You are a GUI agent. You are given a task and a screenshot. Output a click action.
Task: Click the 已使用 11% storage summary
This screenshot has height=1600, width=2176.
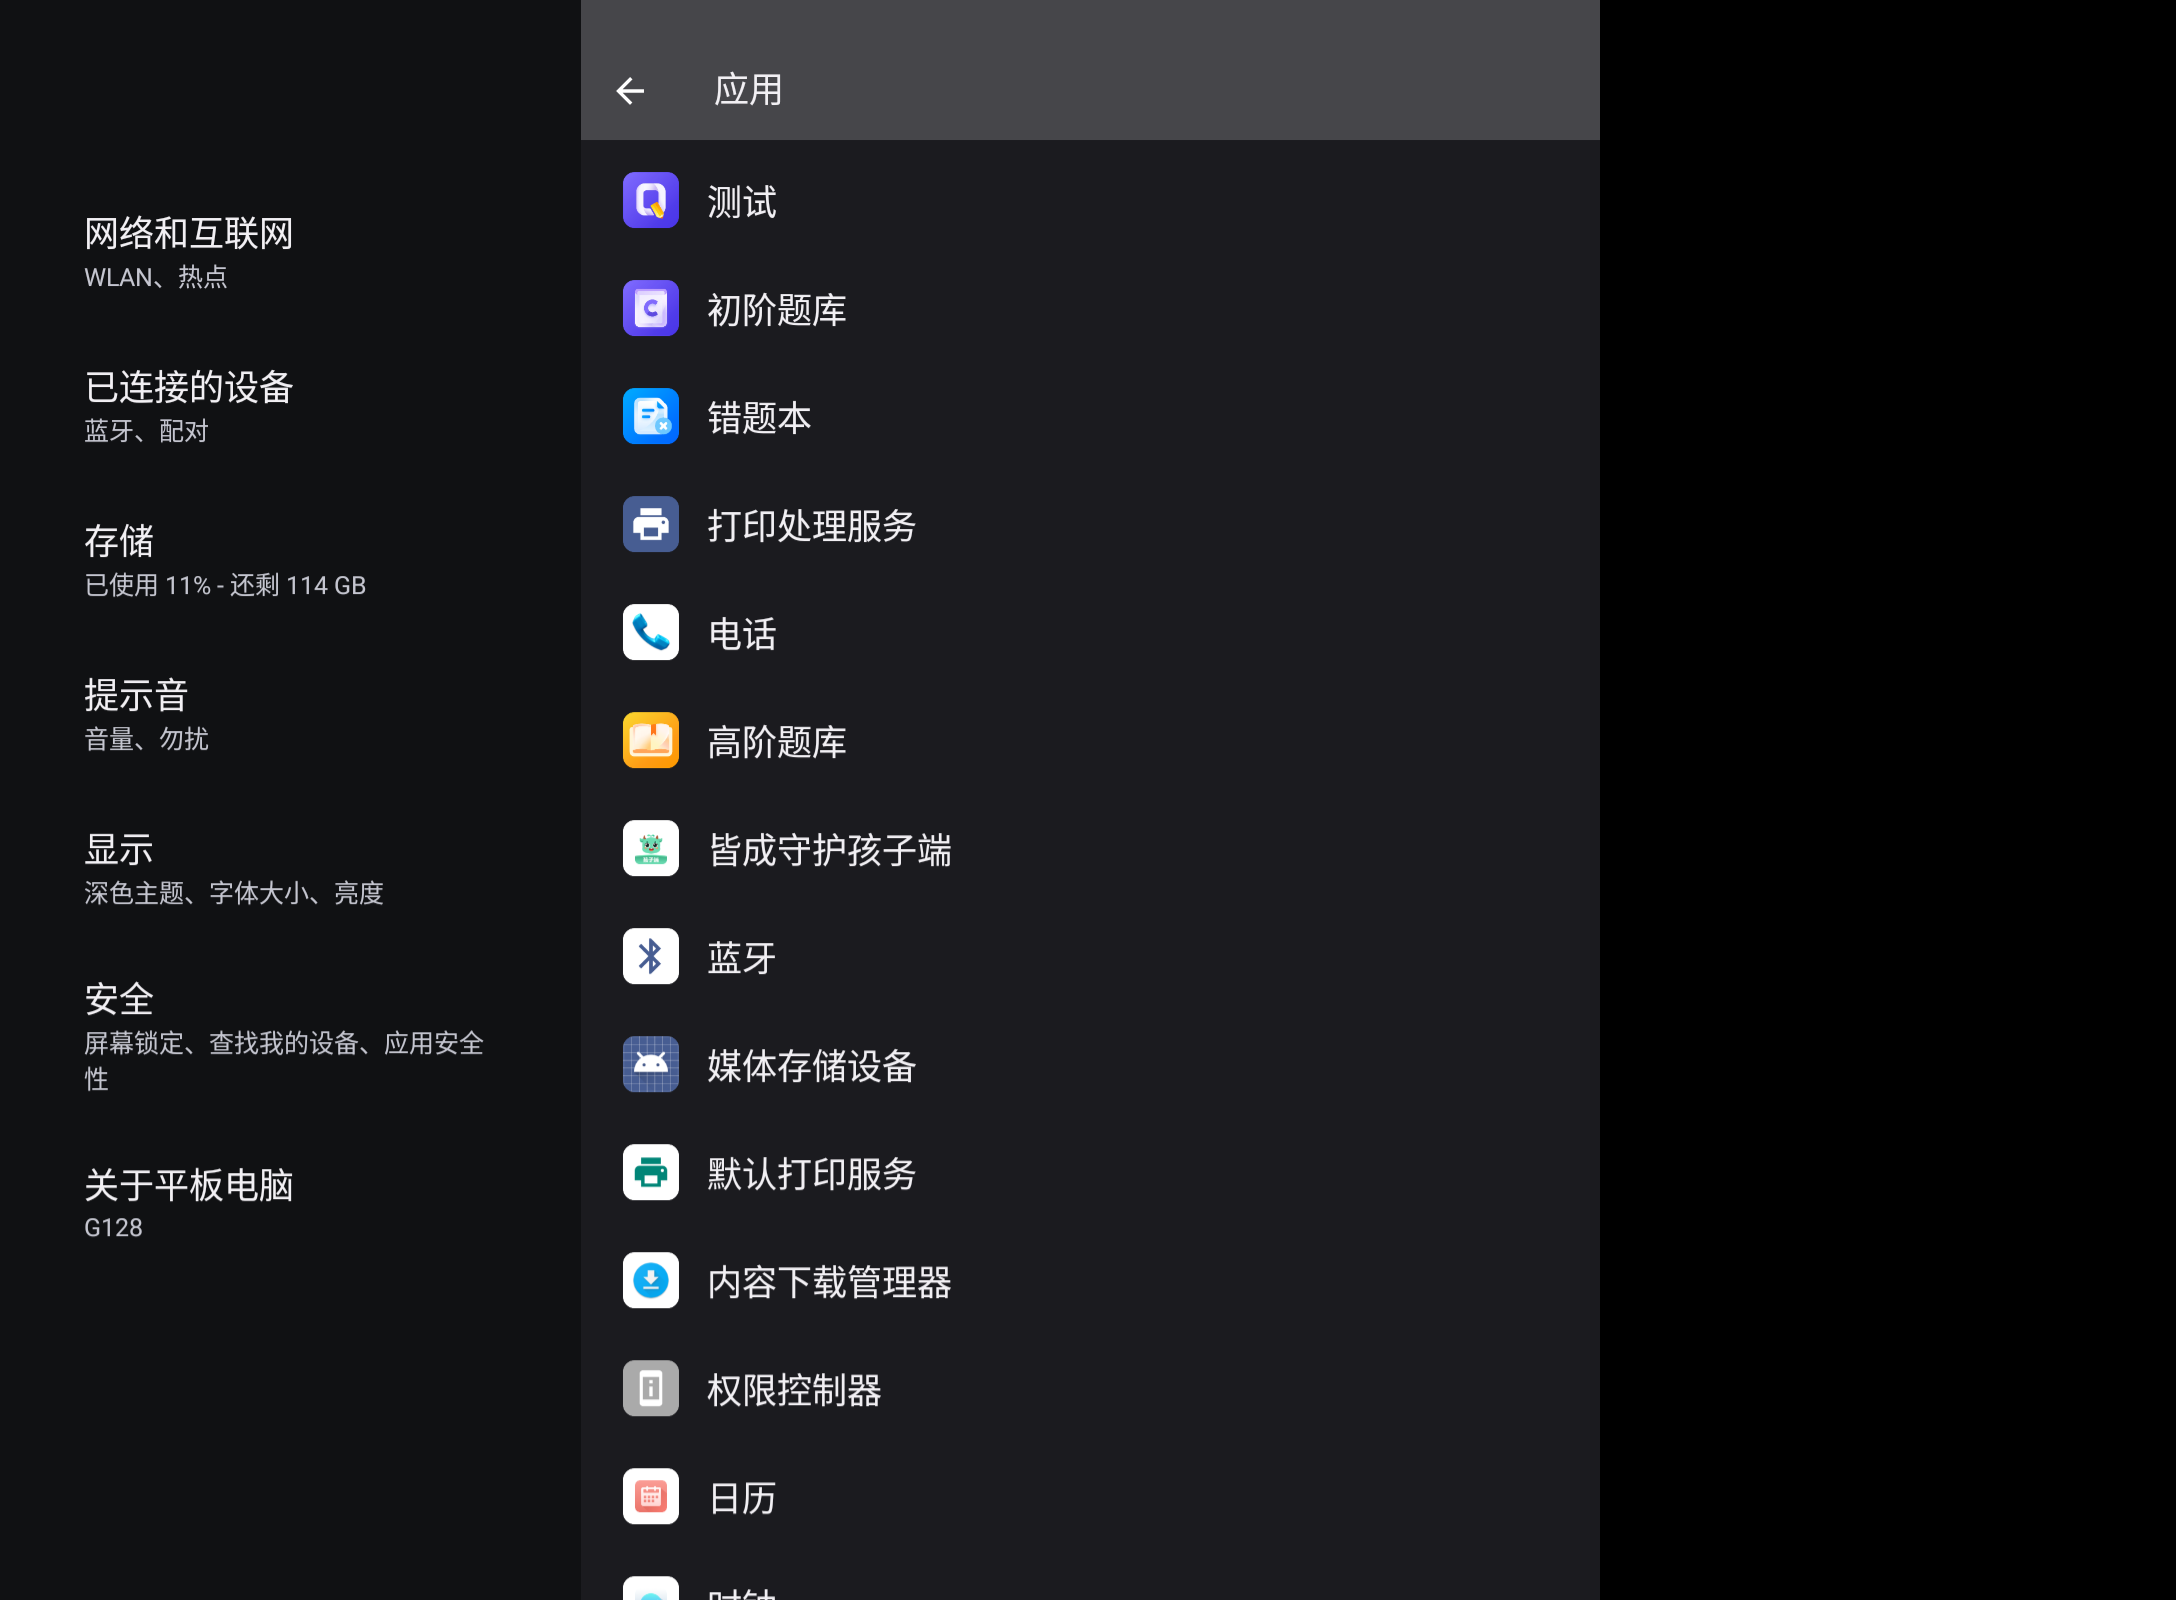(x=225, y=585)
